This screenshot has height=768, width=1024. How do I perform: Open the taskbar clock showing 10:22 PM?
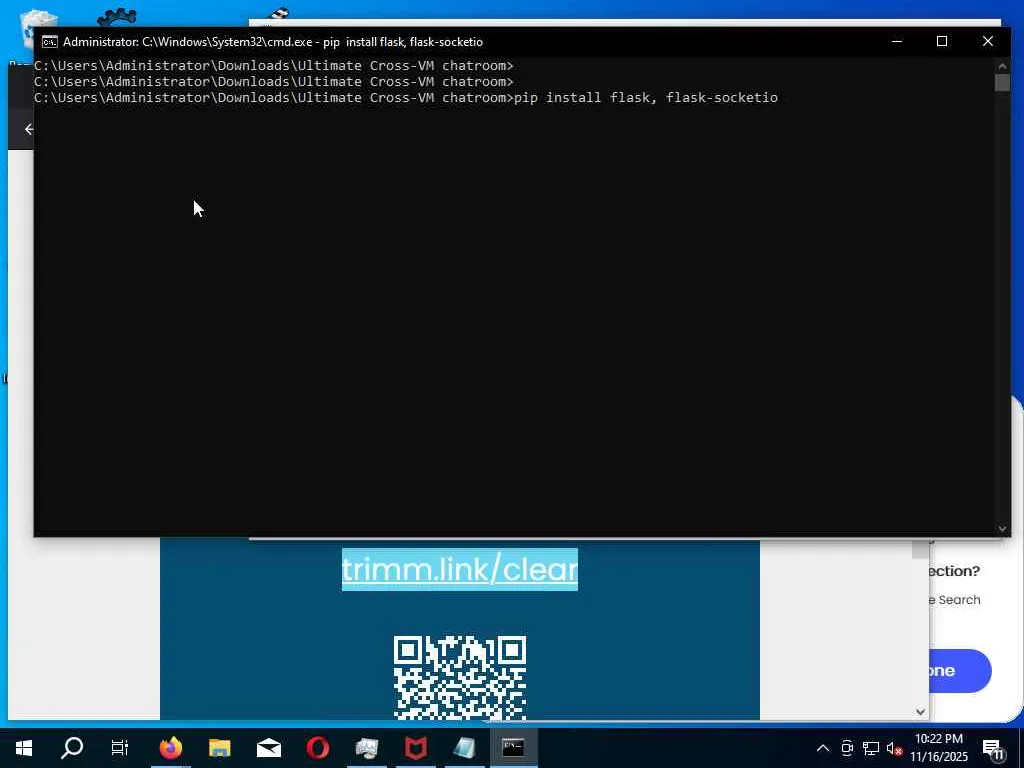coord(939,748)
